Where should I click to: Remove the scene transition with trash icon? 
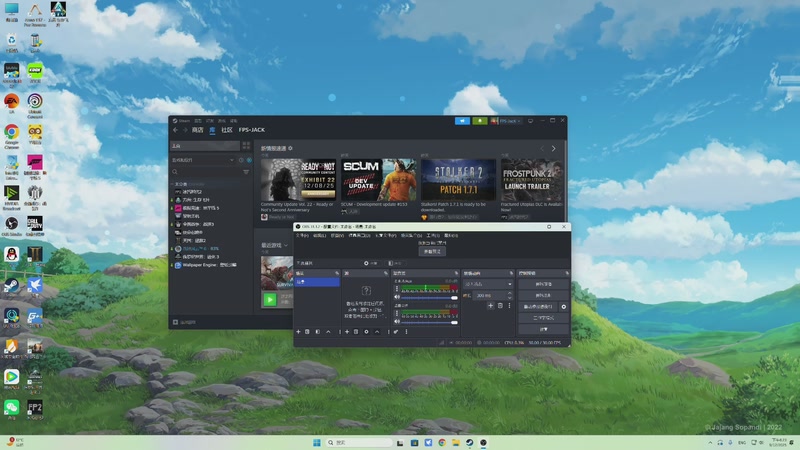500,306
